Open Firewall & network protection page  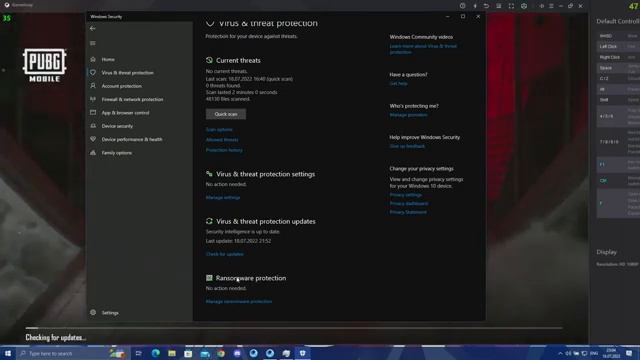tap(132, 100)
